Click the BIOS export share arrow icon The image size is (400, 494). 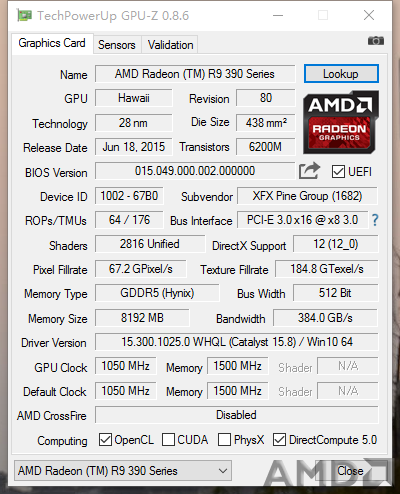coord(309,171)
